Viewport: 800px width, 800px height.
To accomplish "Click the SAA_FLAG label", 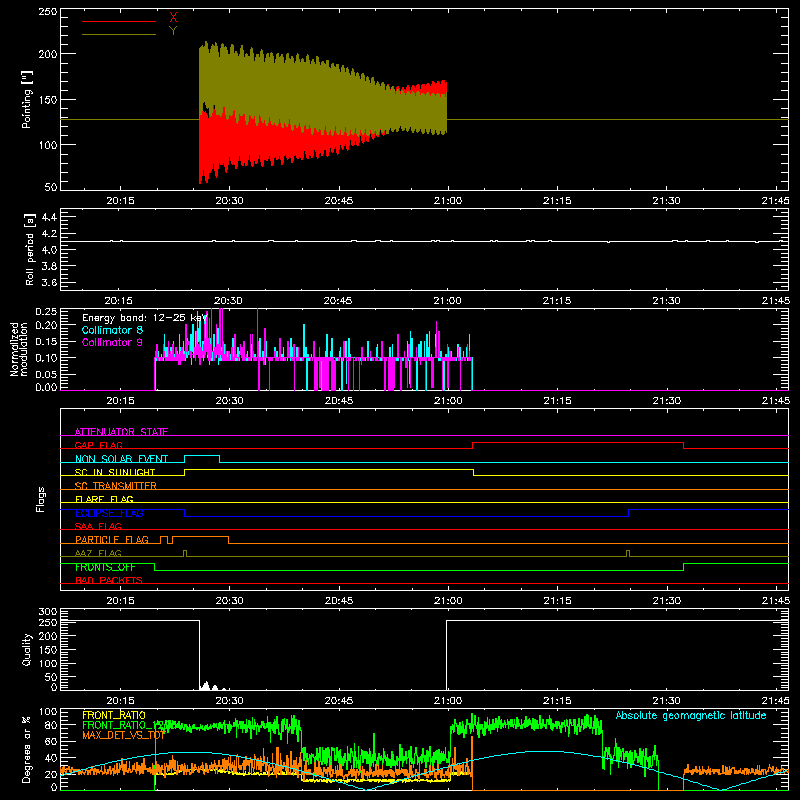I will coord(98,526).
